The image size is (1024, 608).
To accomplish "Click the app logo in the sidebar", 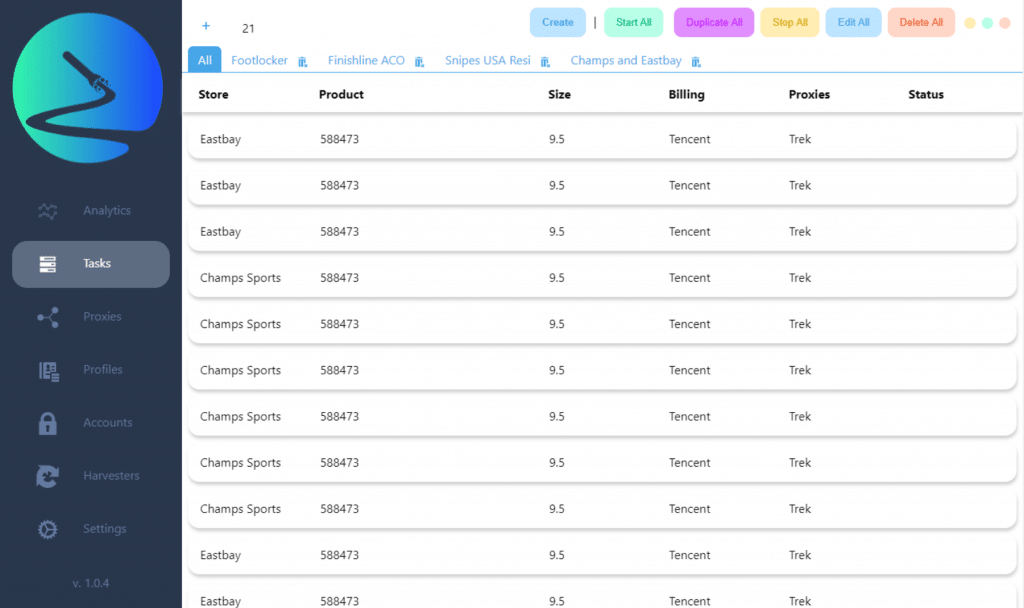I will point(88,88).
